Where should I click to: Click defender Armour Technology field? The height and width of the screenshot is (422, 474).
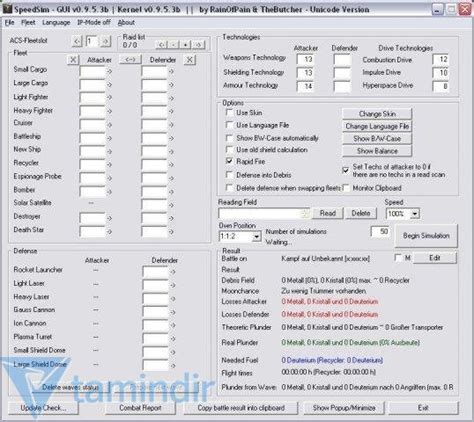tap(342, 86)
